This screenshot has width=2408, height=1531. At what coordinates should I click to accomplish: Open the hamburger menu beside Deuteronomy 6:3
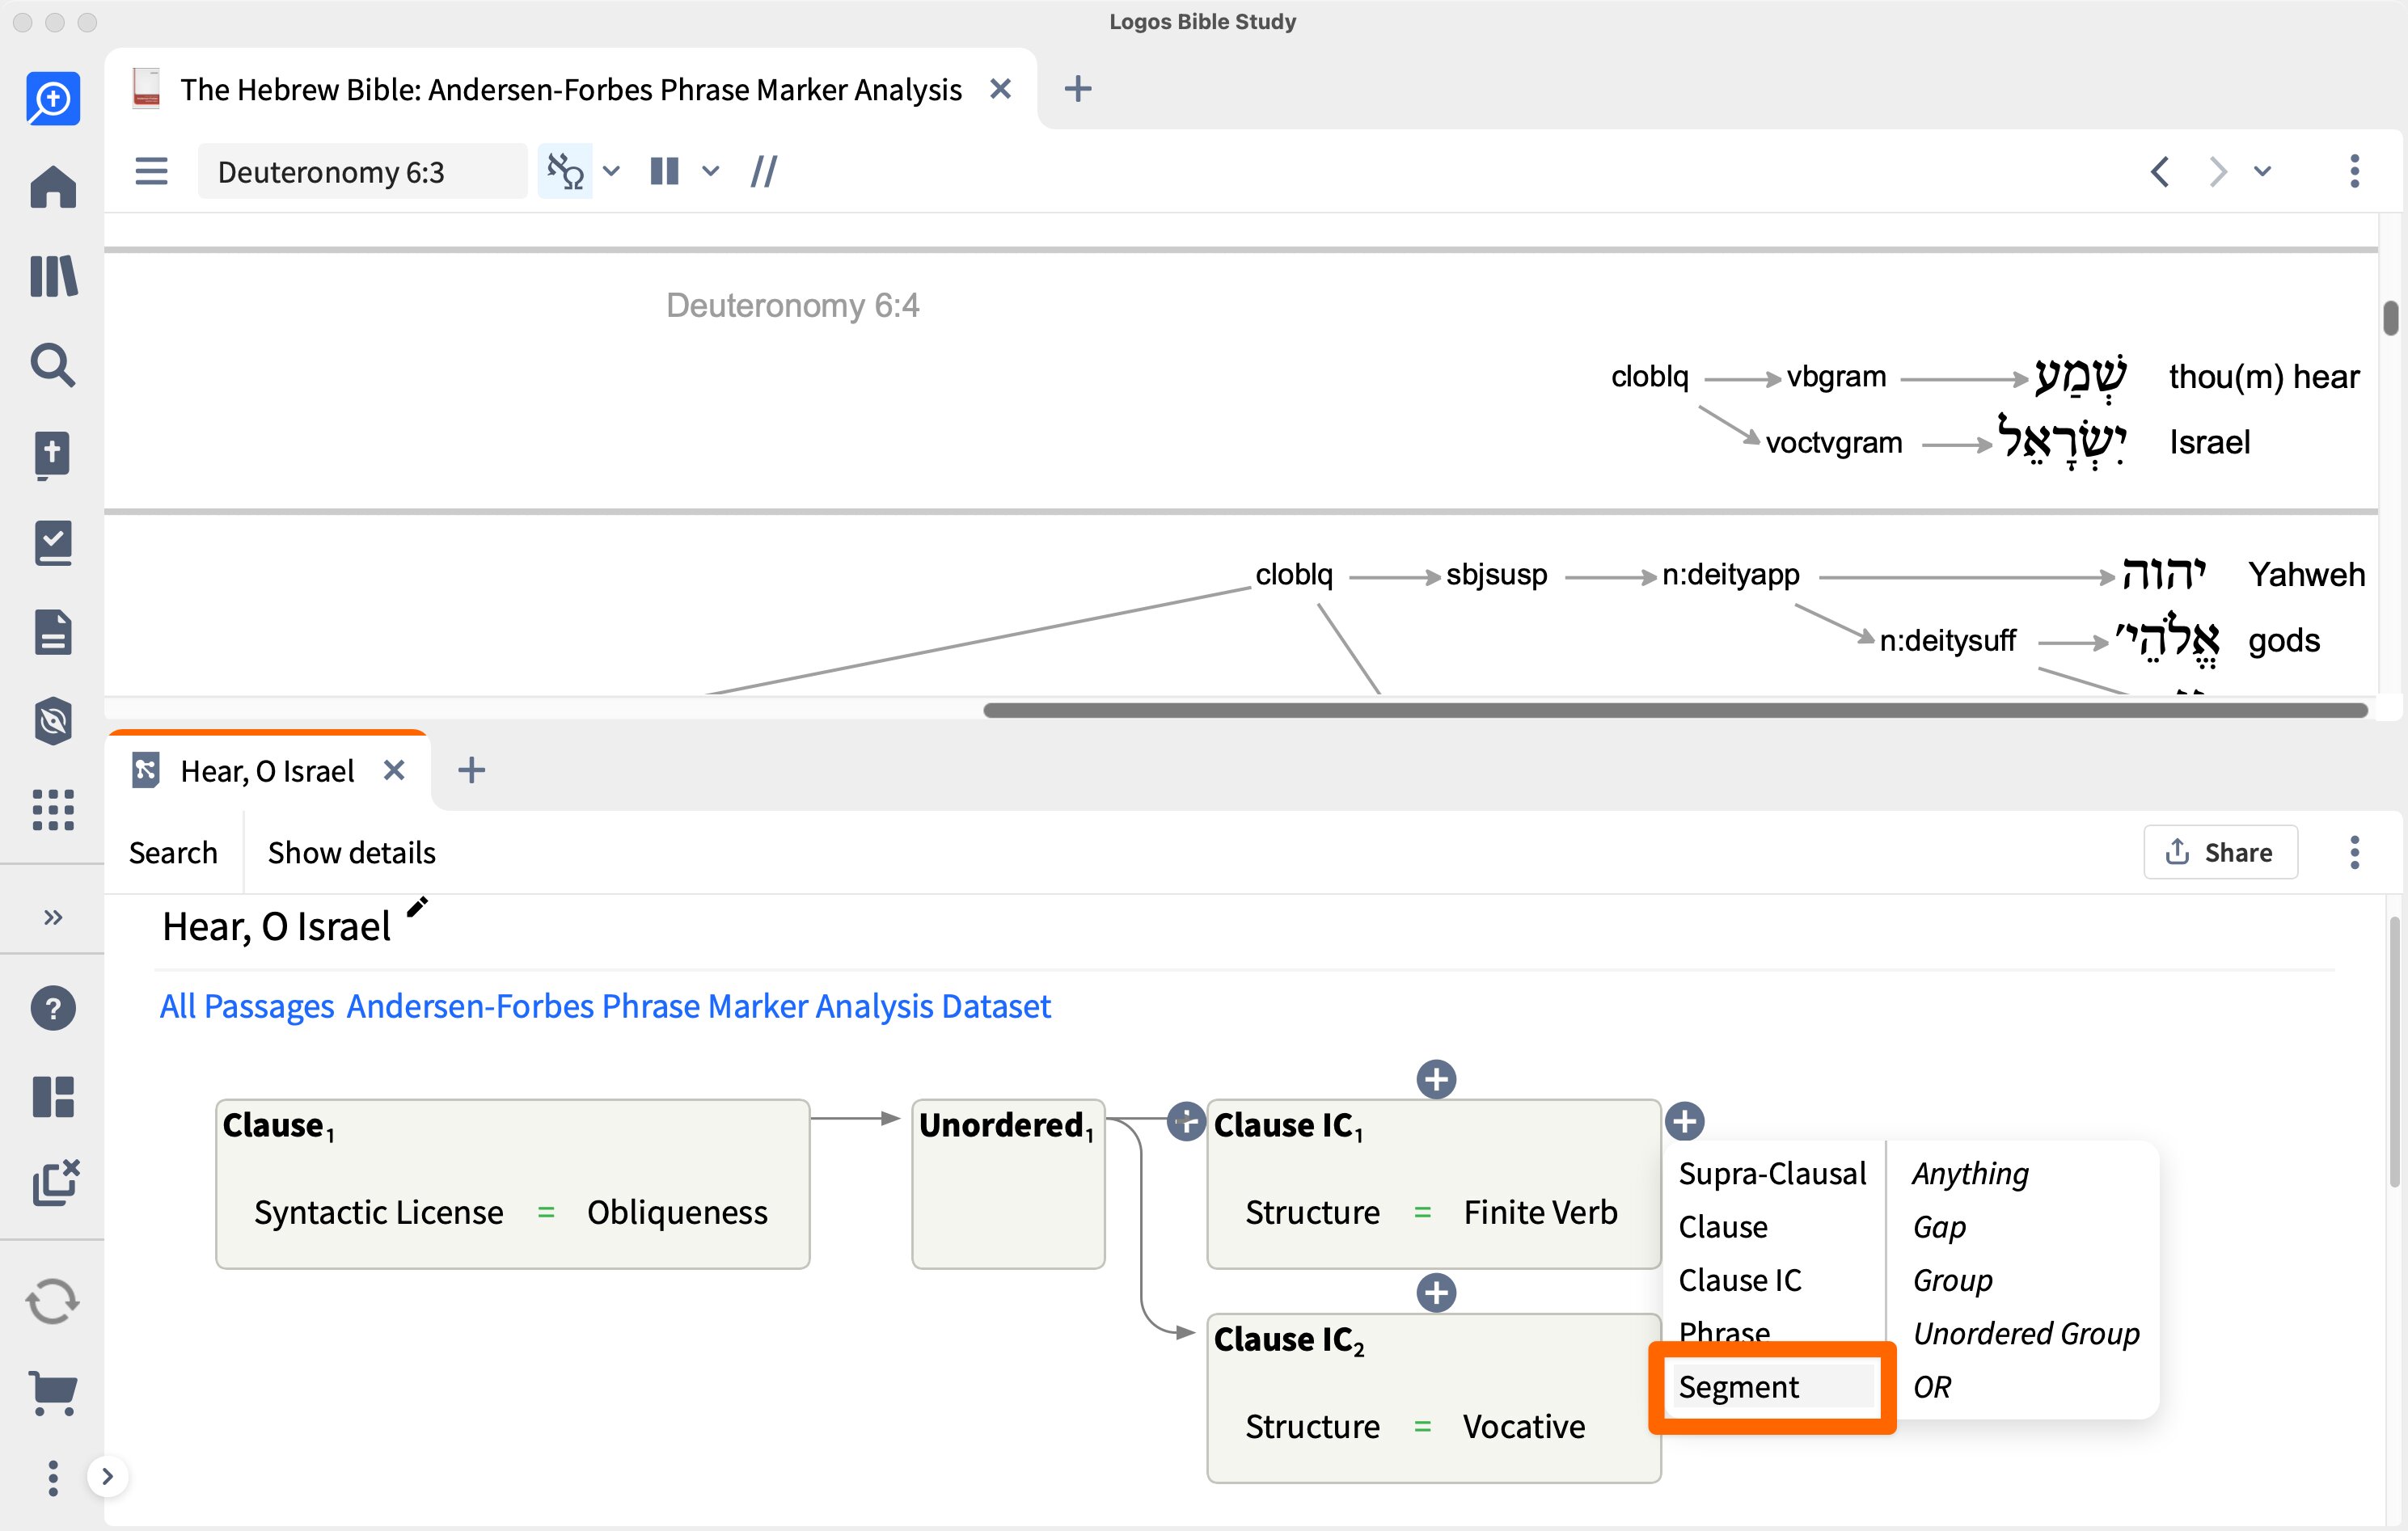(151, 171)
